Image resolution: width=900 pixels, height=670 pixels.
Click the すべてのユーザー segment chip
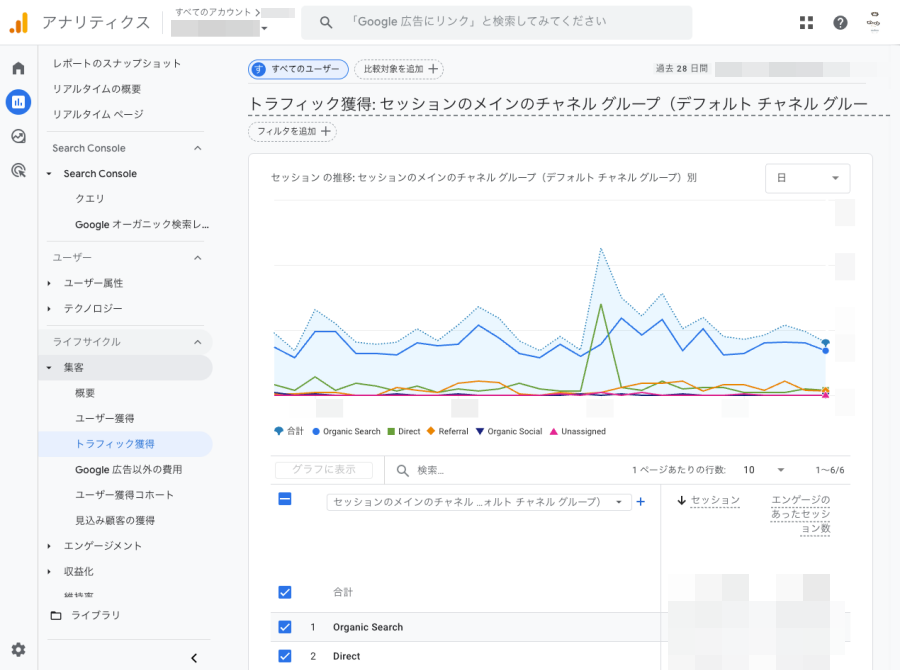(x=298, y=69)
